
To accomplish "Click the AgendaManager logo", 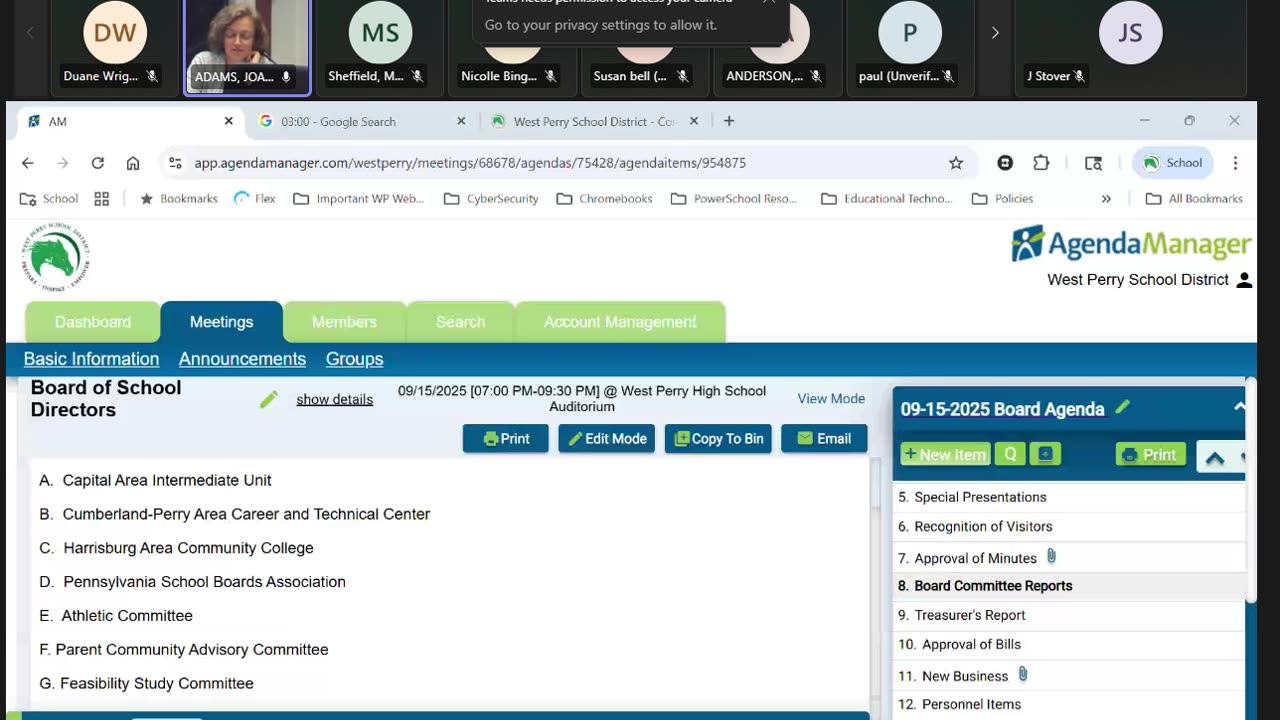I will pyautogui.click(x=1131, y=243).
